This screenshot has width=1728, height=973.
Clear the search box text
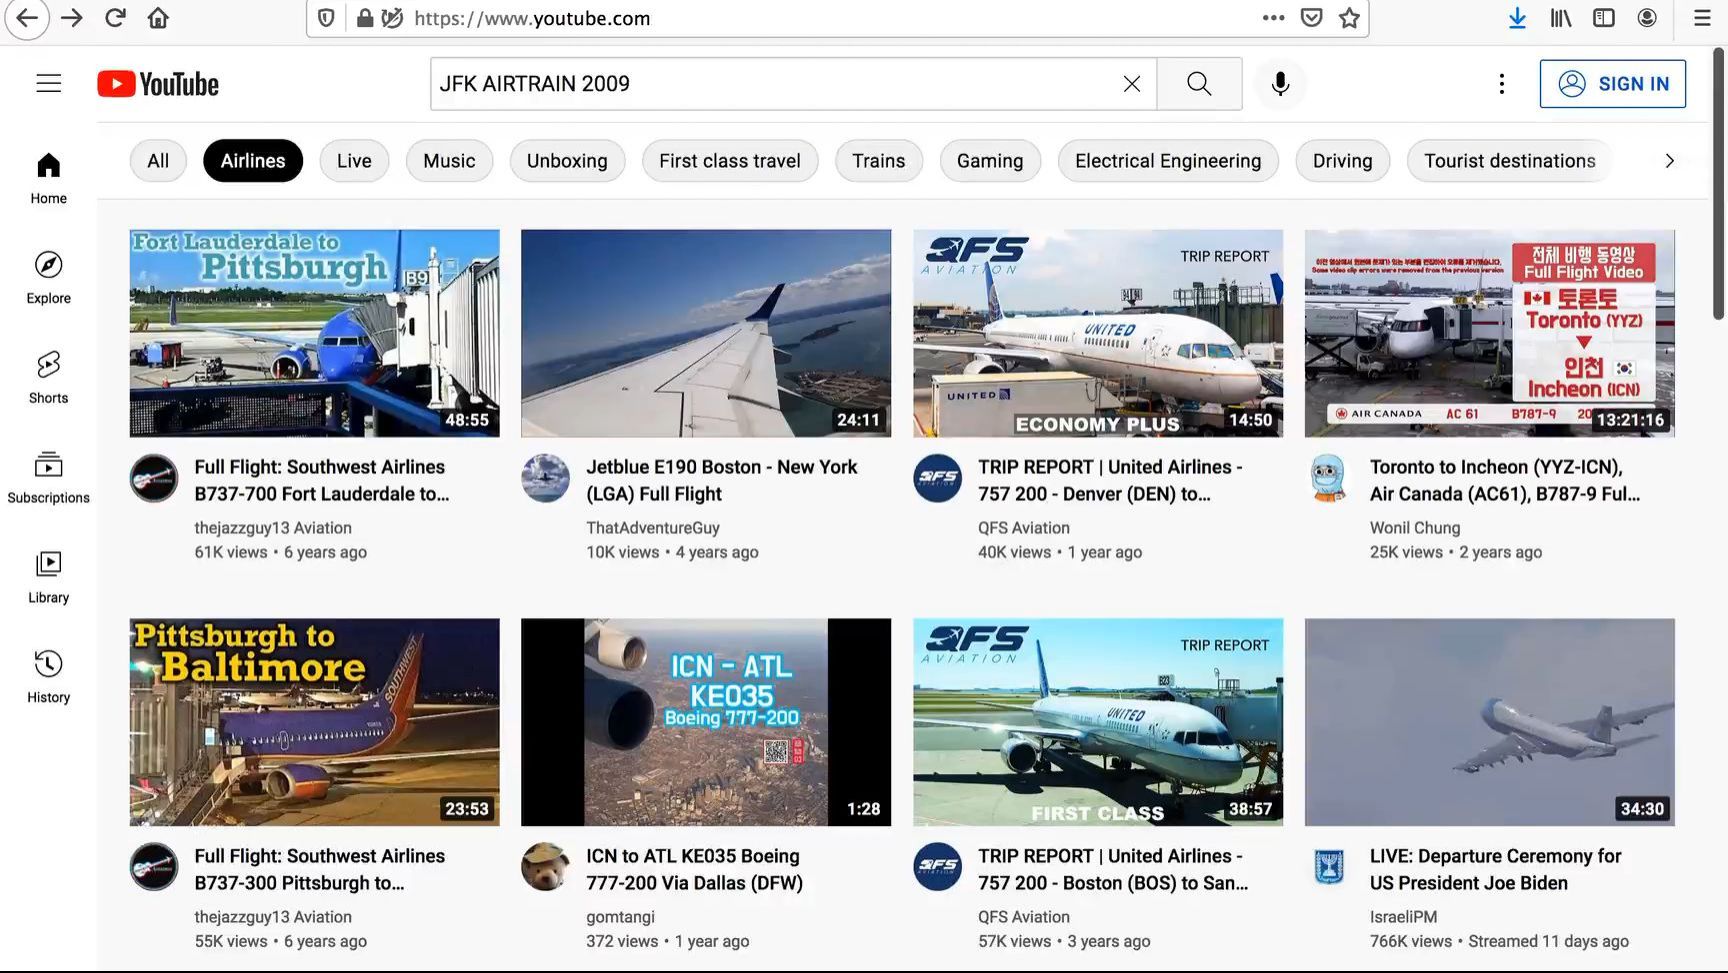[x=1131, y=84]
